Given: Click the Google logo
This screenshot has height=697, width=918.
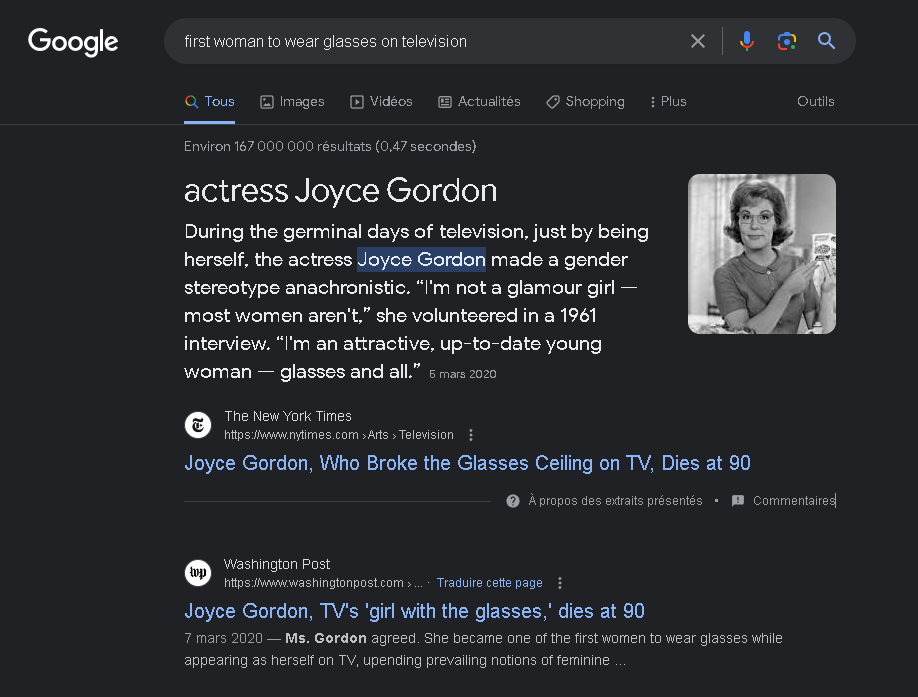Looking at the screenshot, I should [73, 41].
